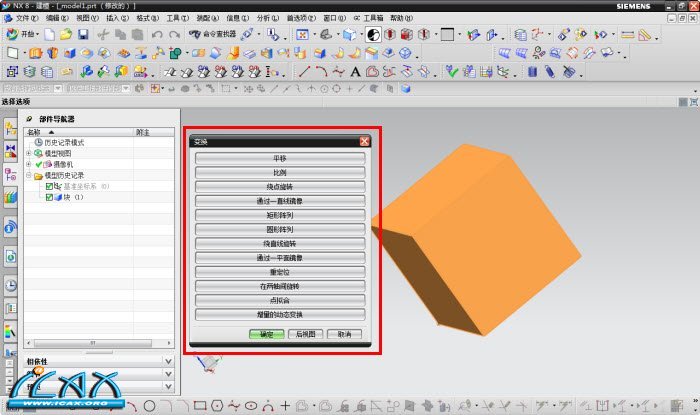Select the text 'A' annotation tool
Viewport: 700px width, 415px height.
[x=355, y=72]
